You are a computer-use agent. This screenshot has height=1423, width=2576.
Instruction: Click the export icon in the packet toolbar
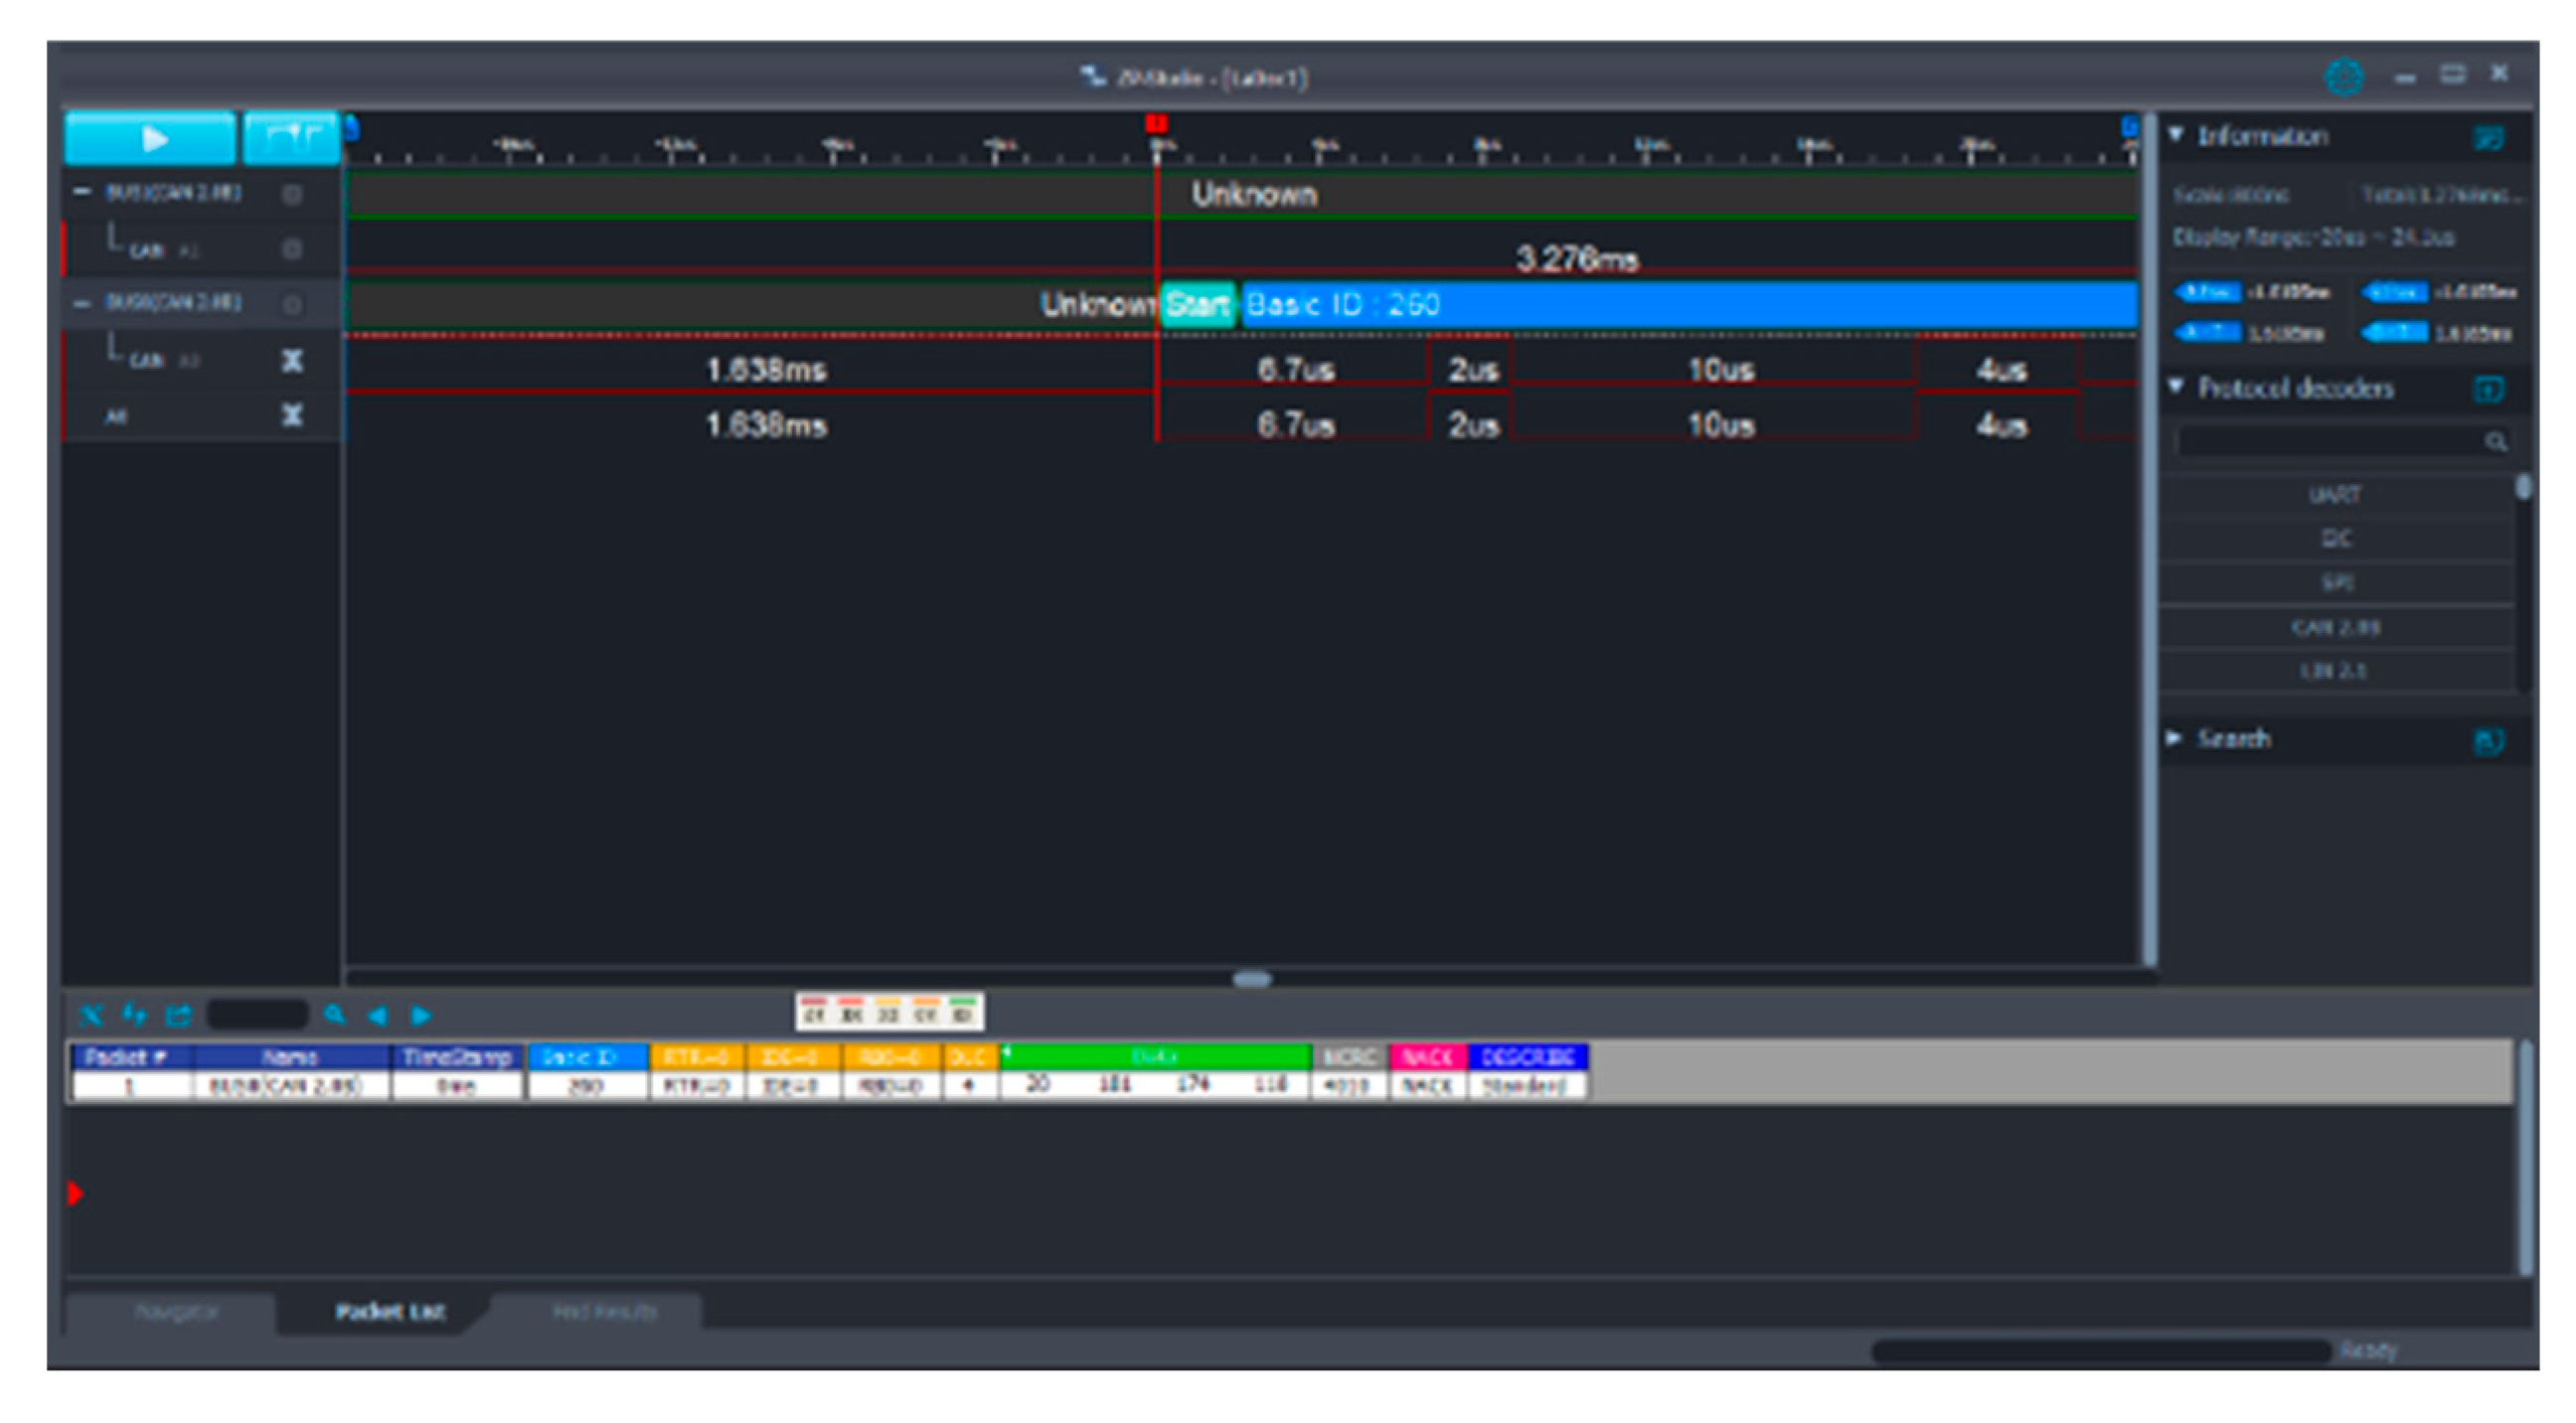click(x=178, y=1015)
